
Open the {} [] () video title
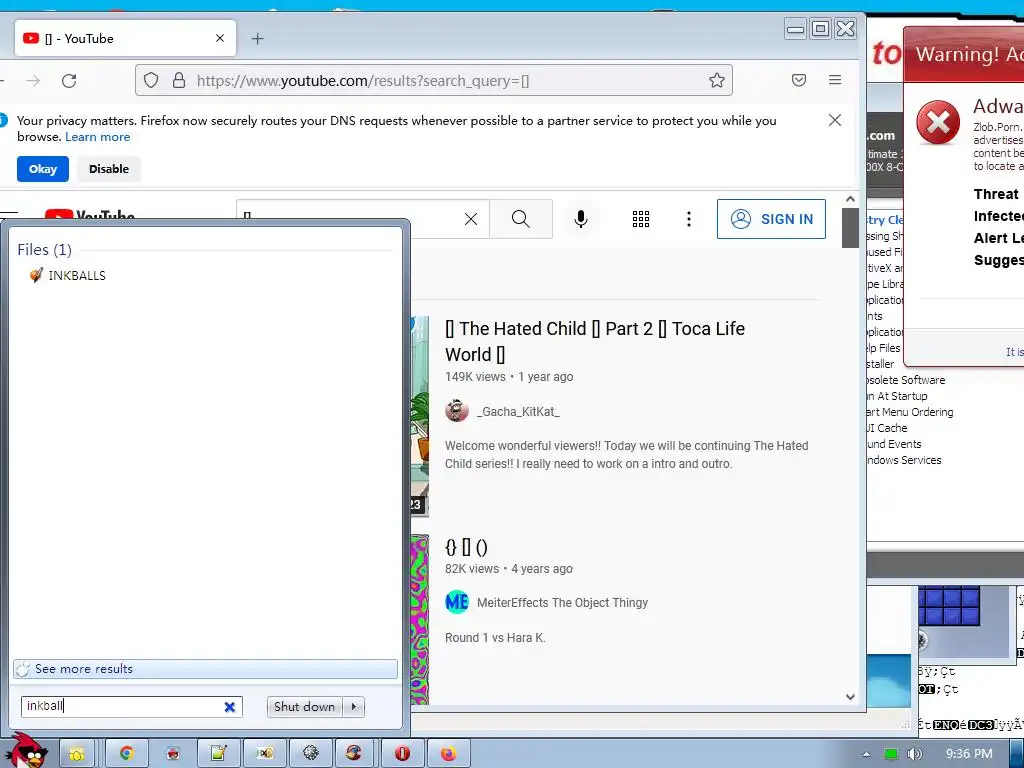[466, 547]
